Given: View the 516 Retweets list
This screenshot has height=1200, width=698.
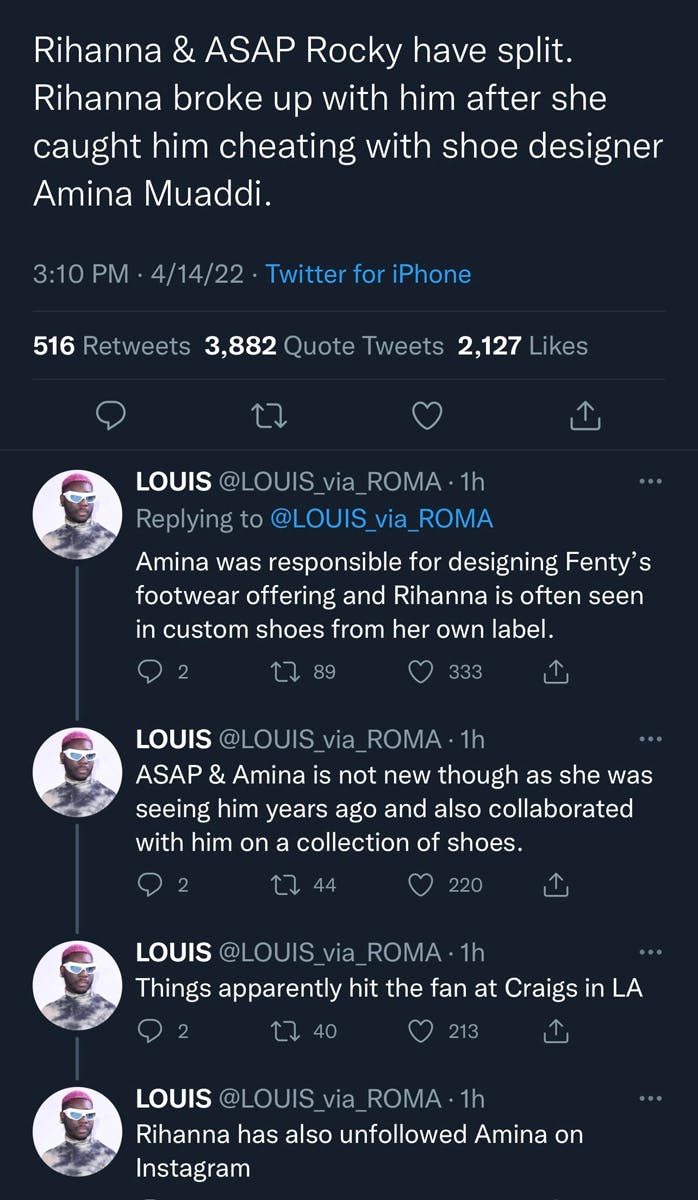Looking at the screenshot, I should [x=112, y=346].
